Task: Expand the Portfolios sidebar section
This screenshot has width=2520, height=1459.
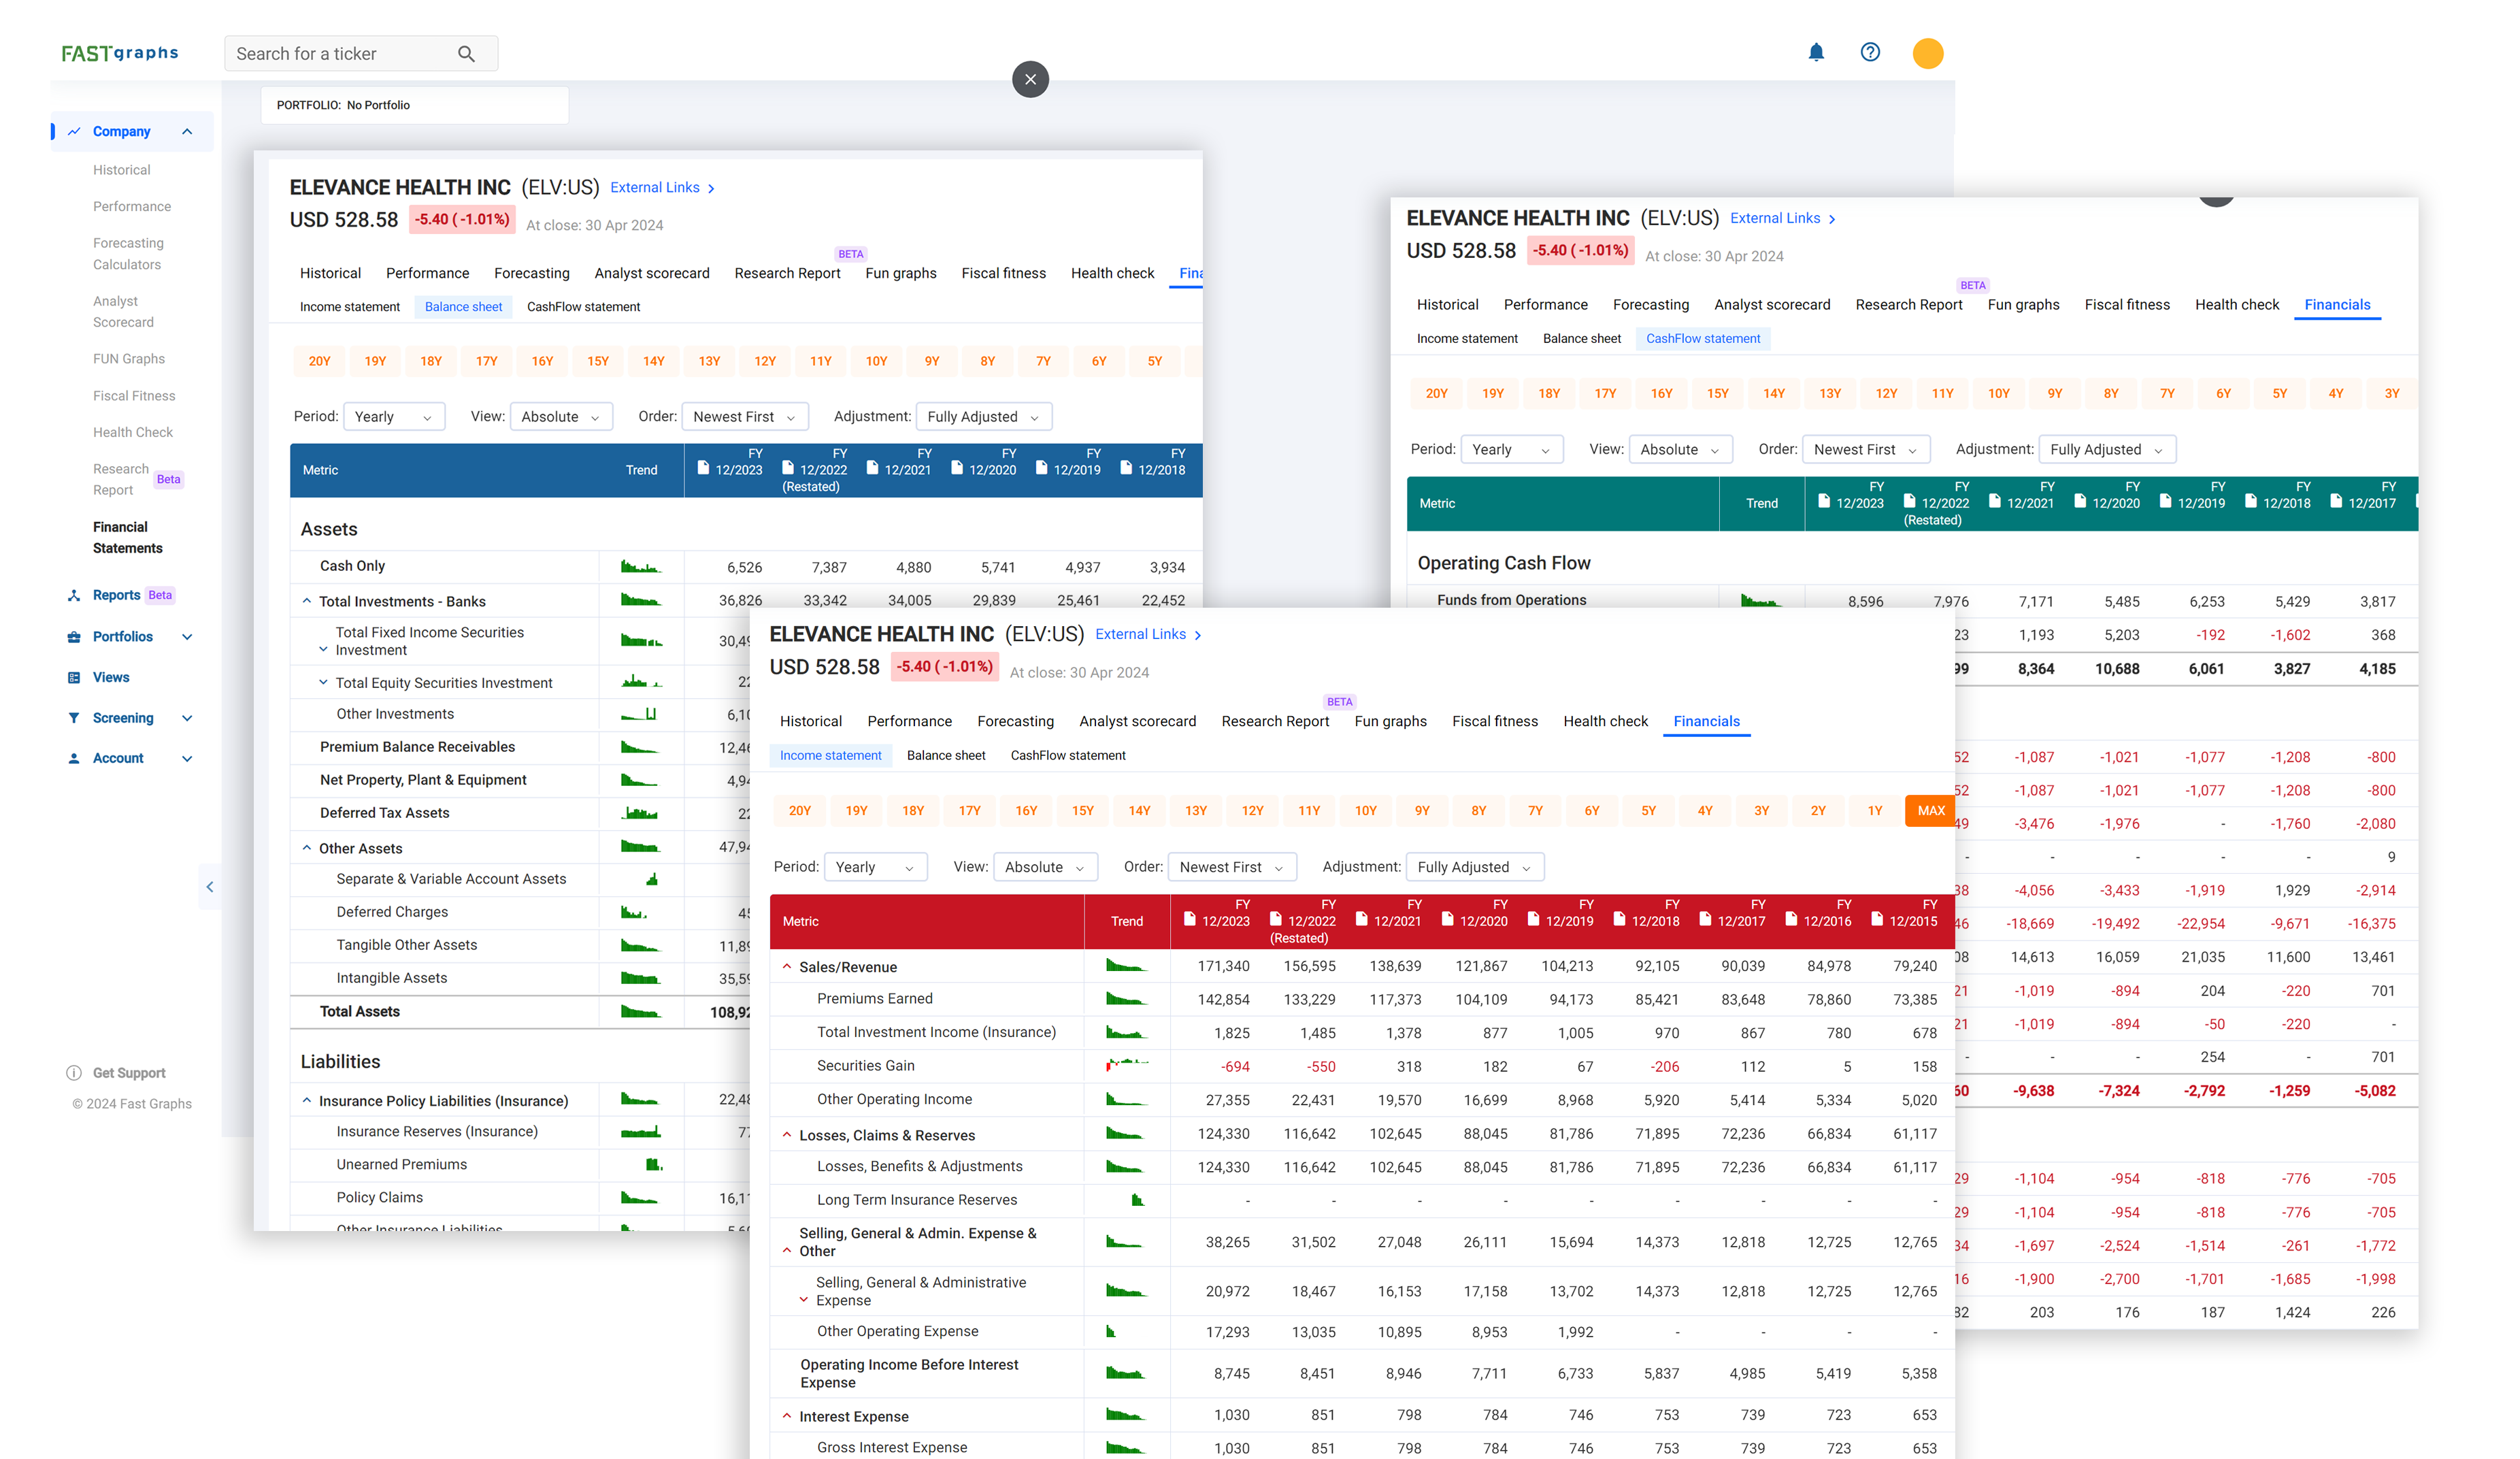Action: click(187, 637)
